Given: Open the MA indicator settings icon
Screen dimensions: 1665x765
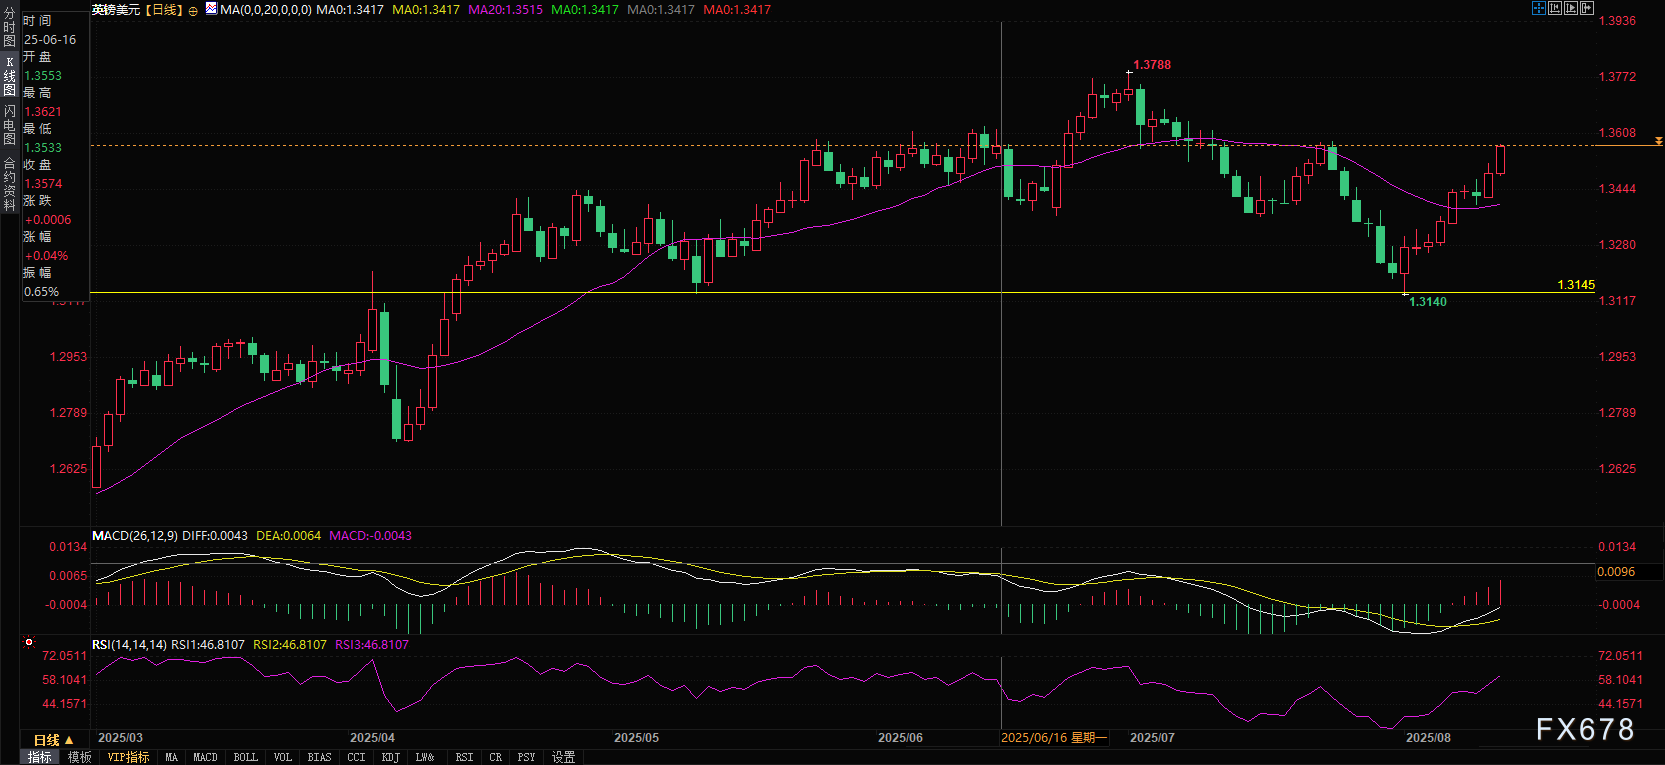Looking at the screenshot, I should [x=211, y=9].
